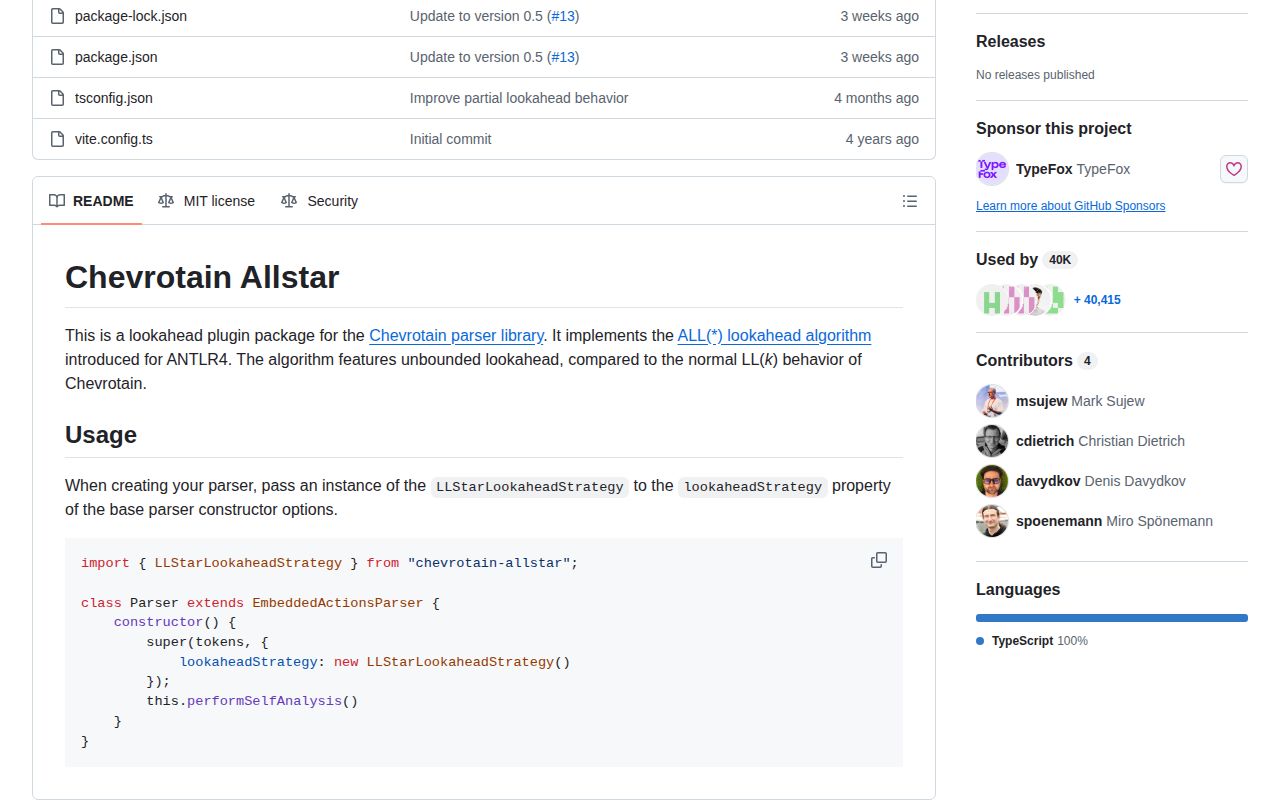Open the tsconfig.json file

114,98
